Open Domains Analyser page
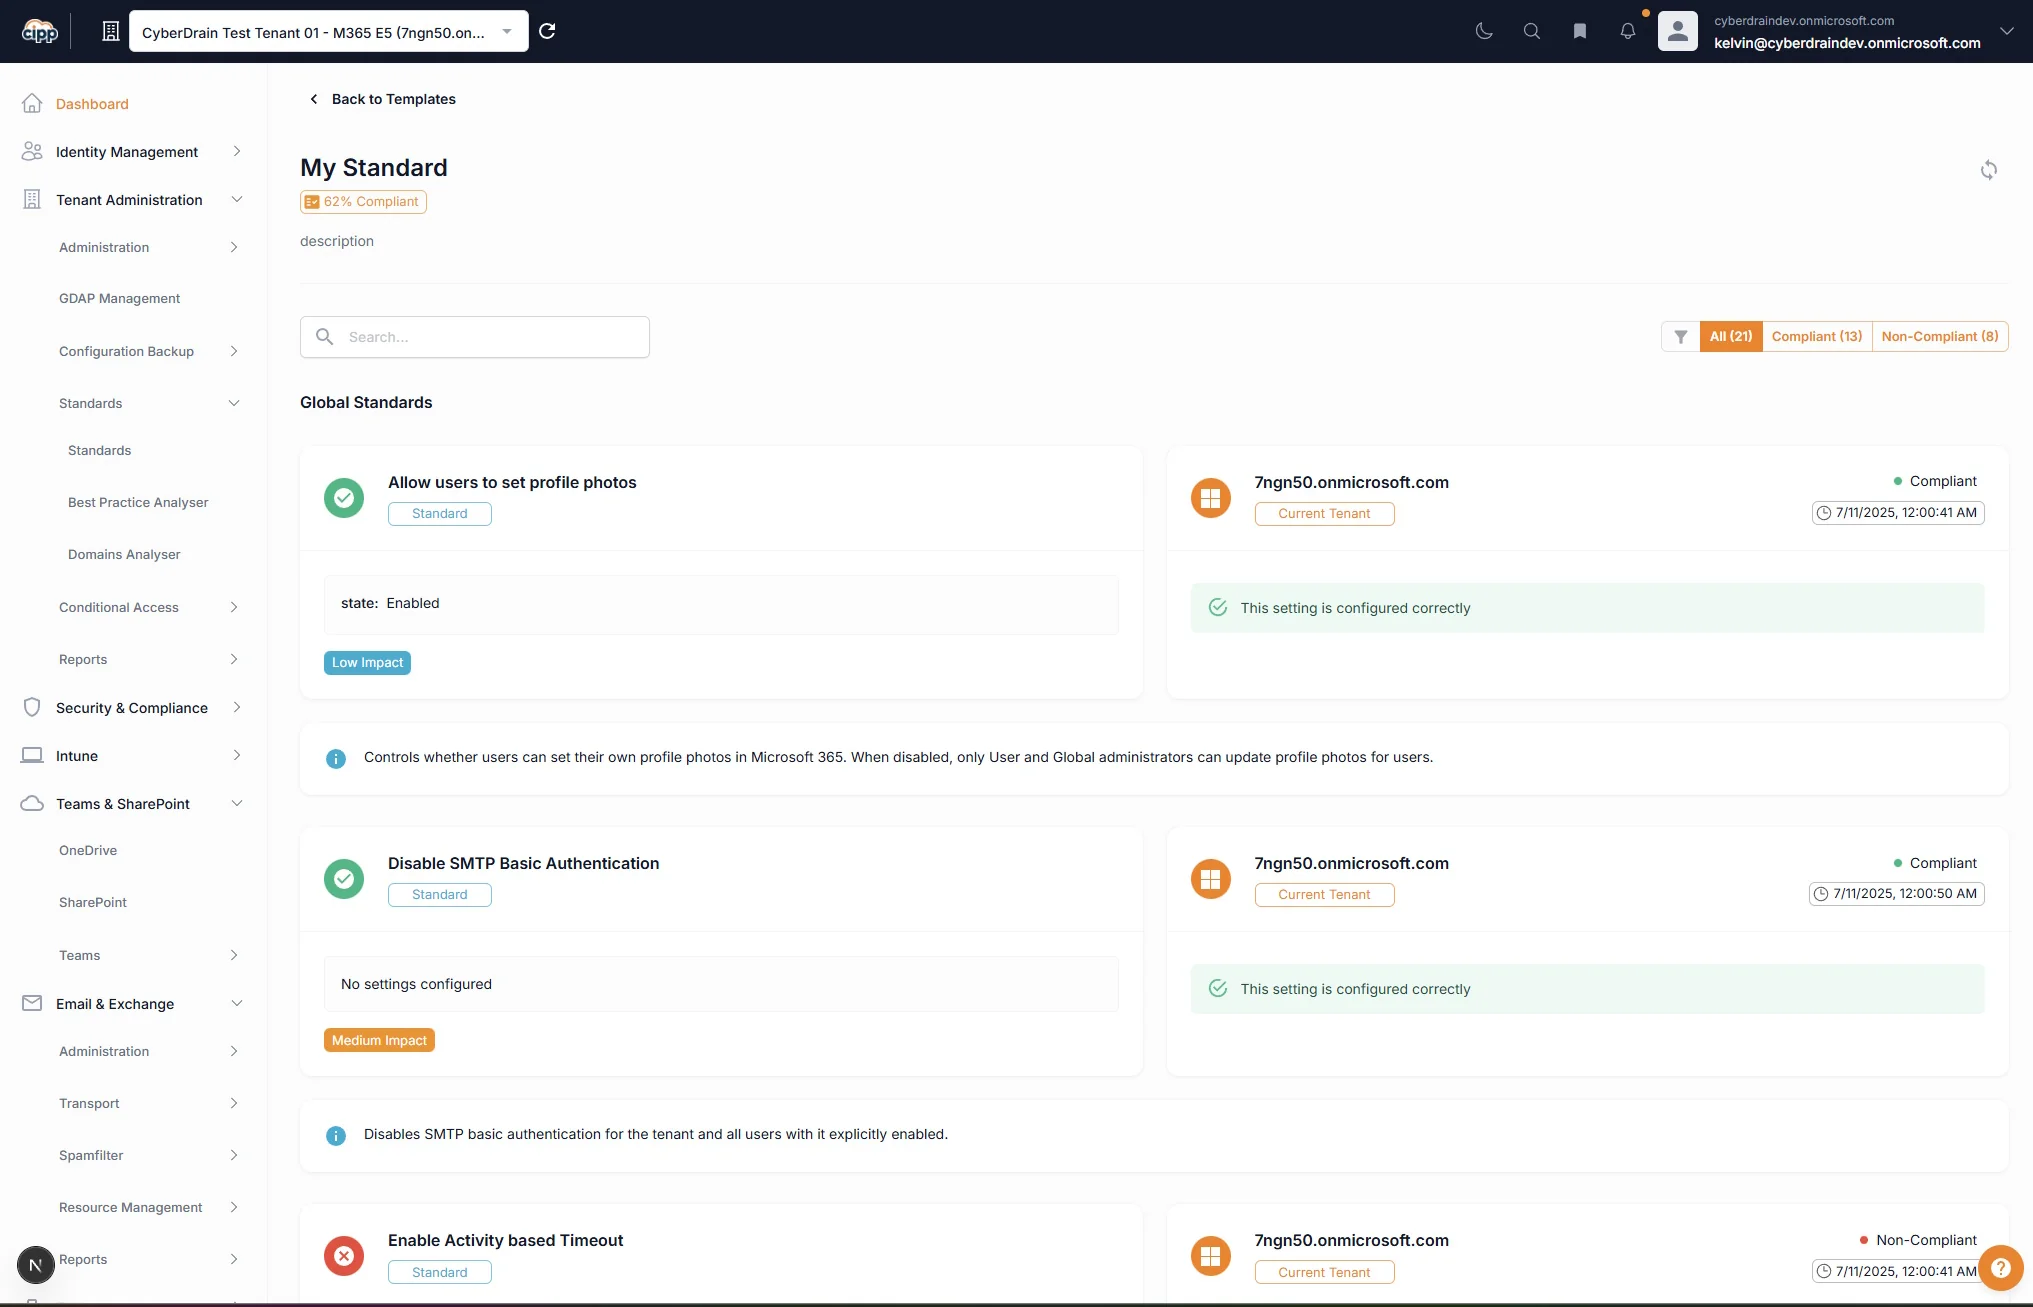Viewport: 2033px width, 1307px height. (124, 554)
